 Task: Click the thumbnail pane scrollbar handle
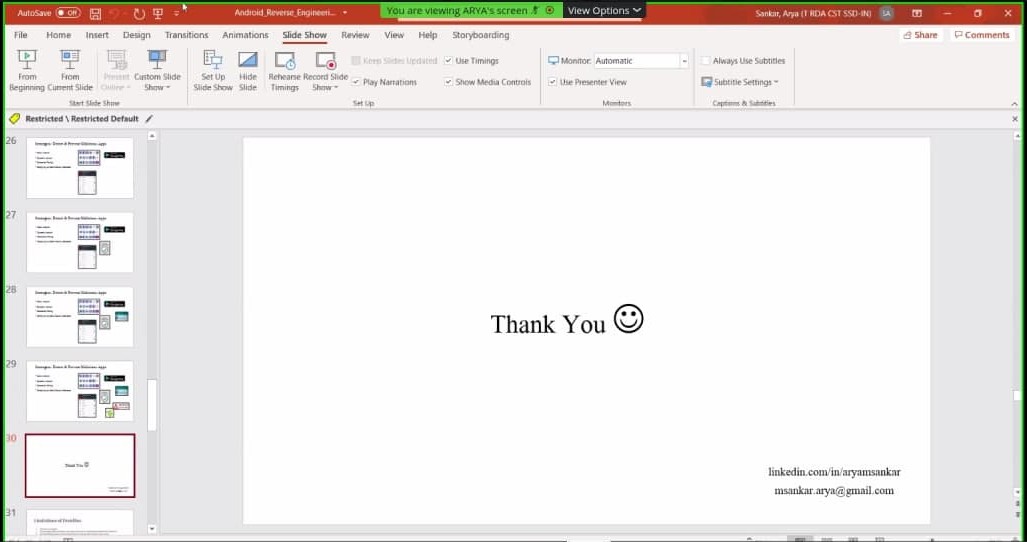pos(152,405)
